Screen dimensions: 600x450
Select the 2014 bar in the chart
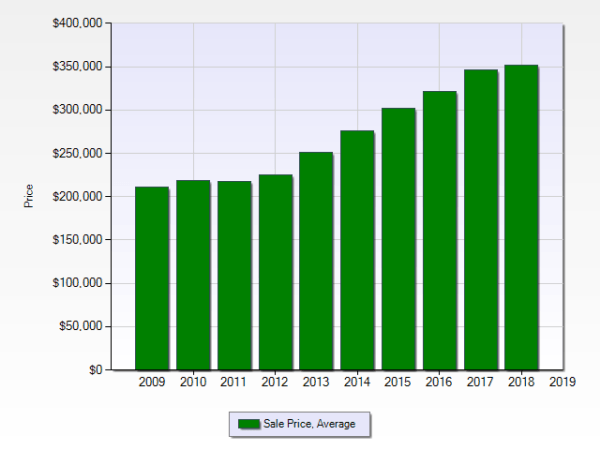[357, 250]
